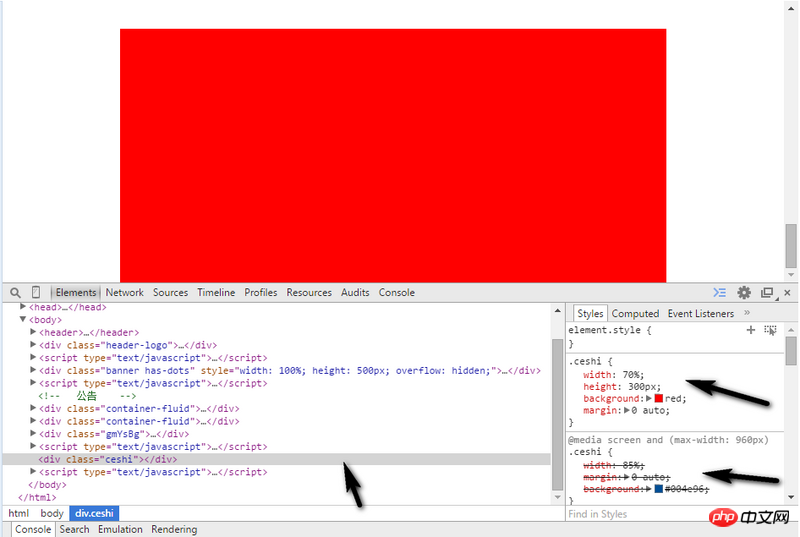Expand the header element node
The height and width of the screenshot is (537, 800).
(x=33, y=332)
